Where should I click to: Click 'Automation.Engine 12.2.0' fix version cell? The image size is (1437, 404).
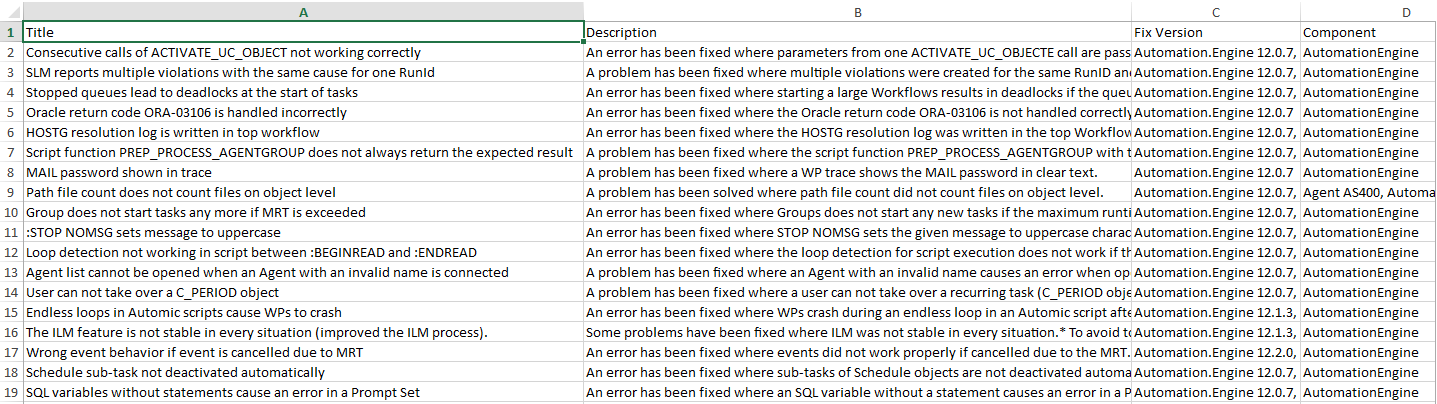tap(1215, 352)
